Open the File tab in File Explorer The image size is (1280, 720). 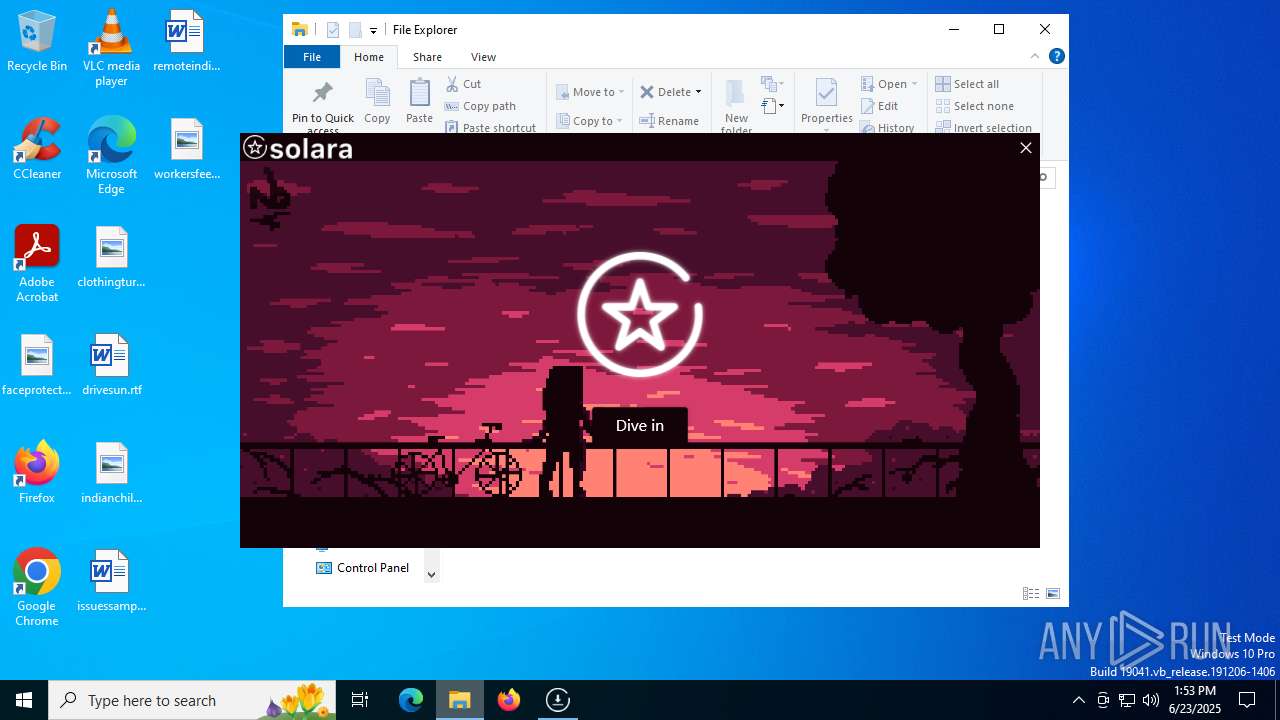tap(312, 57)
